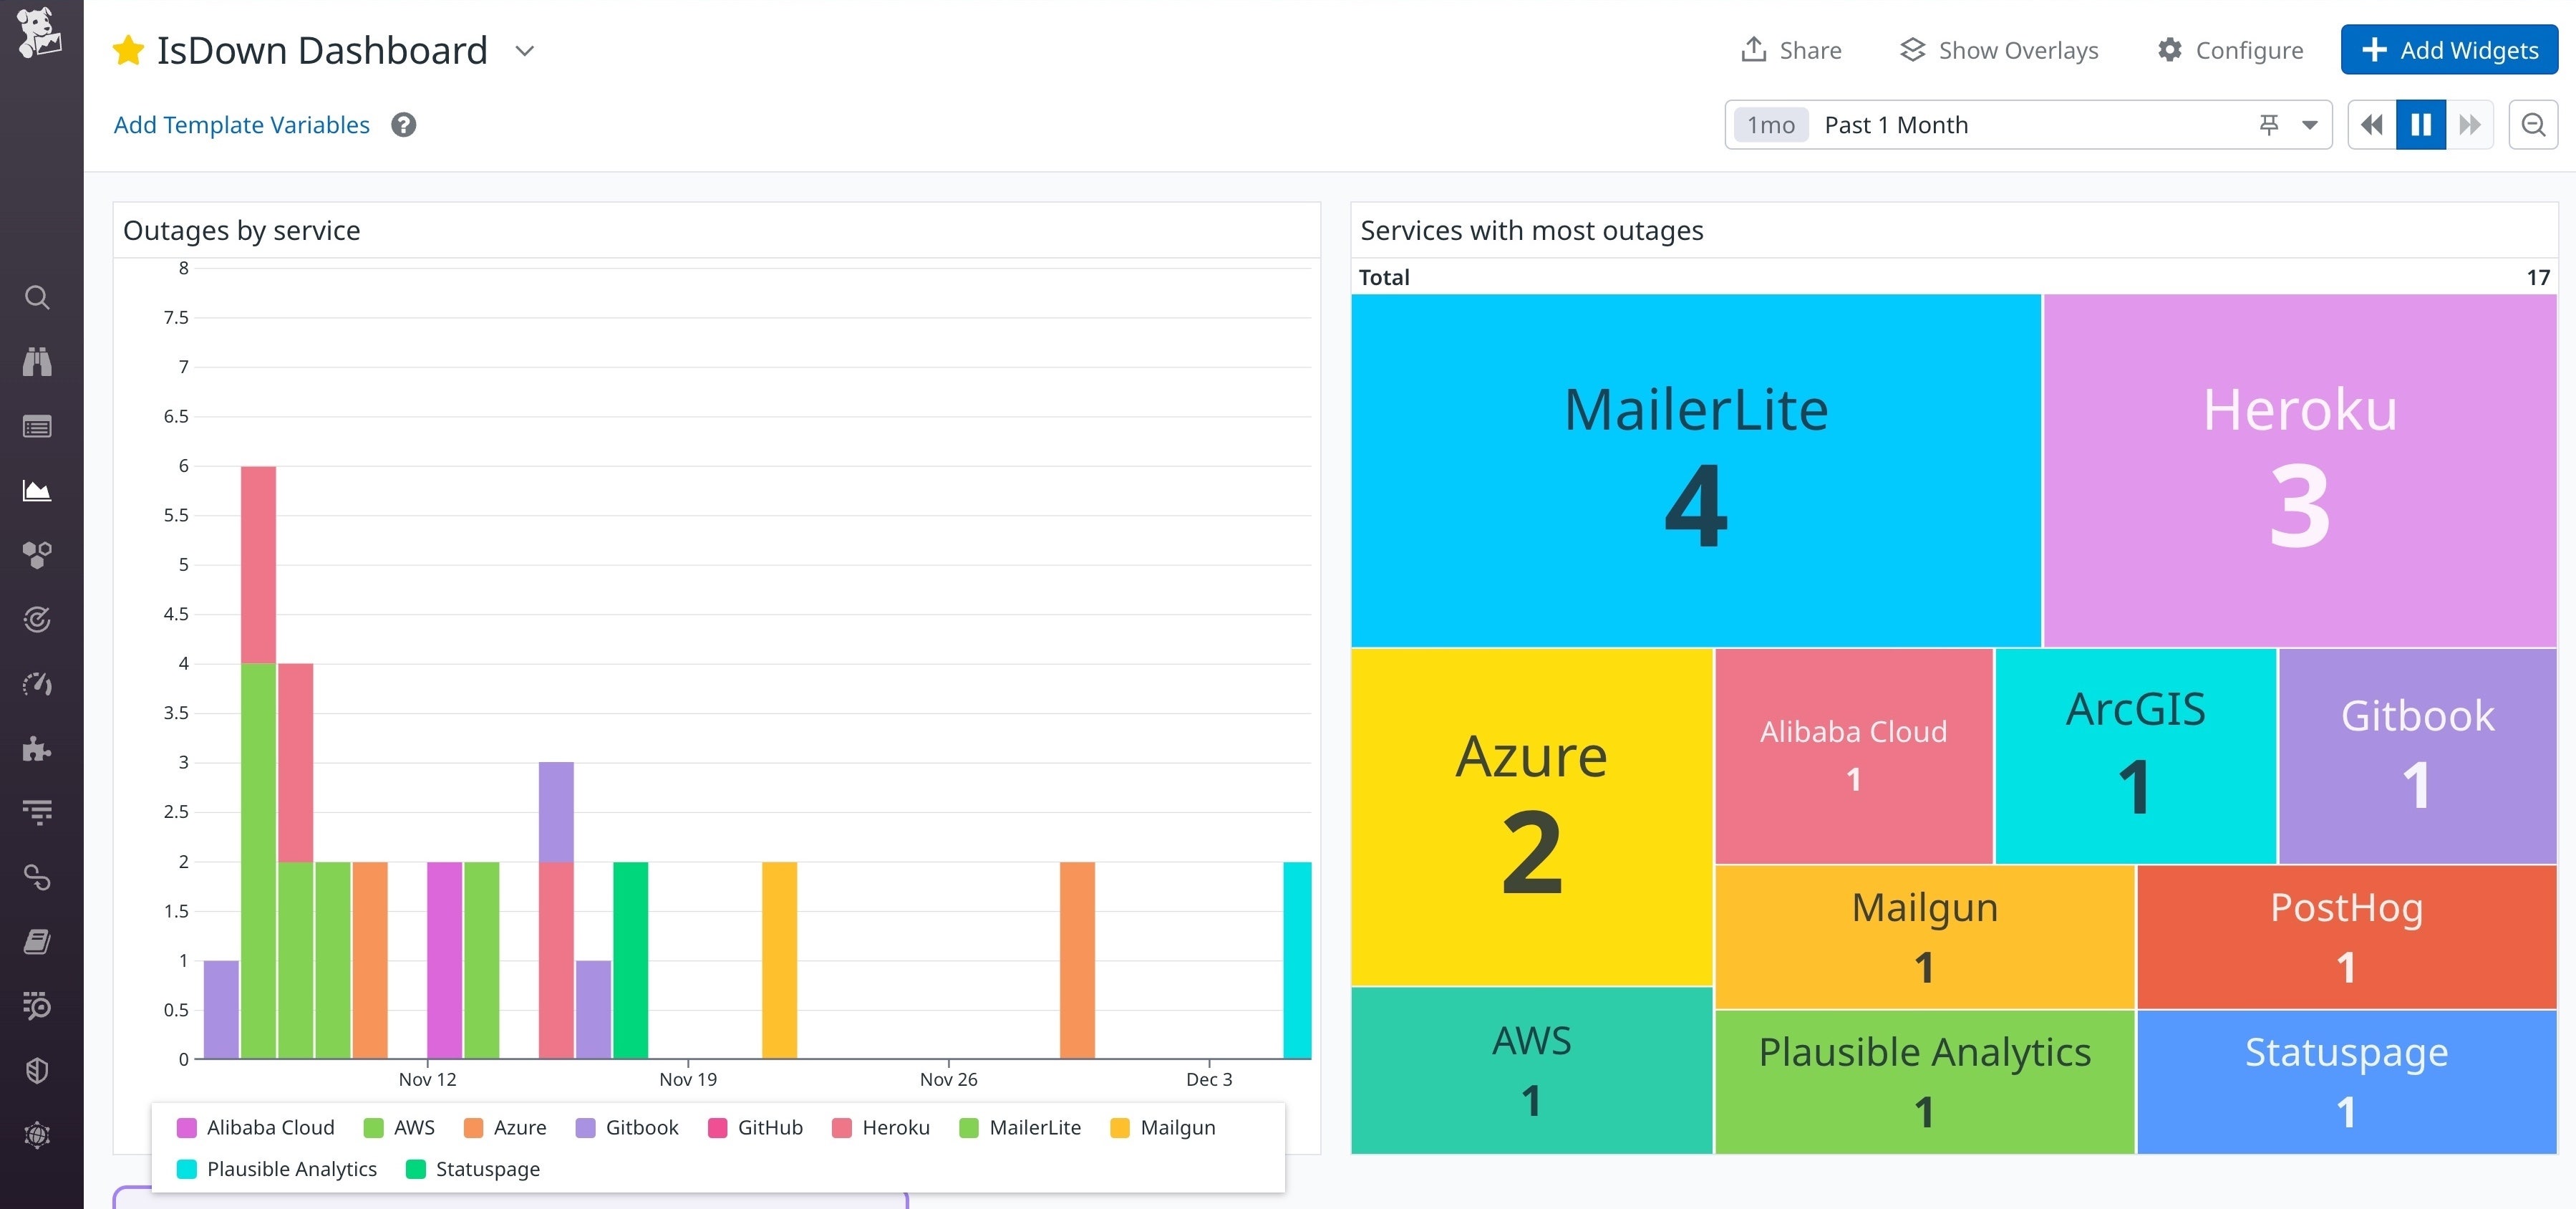Select the APM gauge icon in sidebar
Viewport: 2576px width, 1209px height.
pyautogui.click(x=37, y=684)
